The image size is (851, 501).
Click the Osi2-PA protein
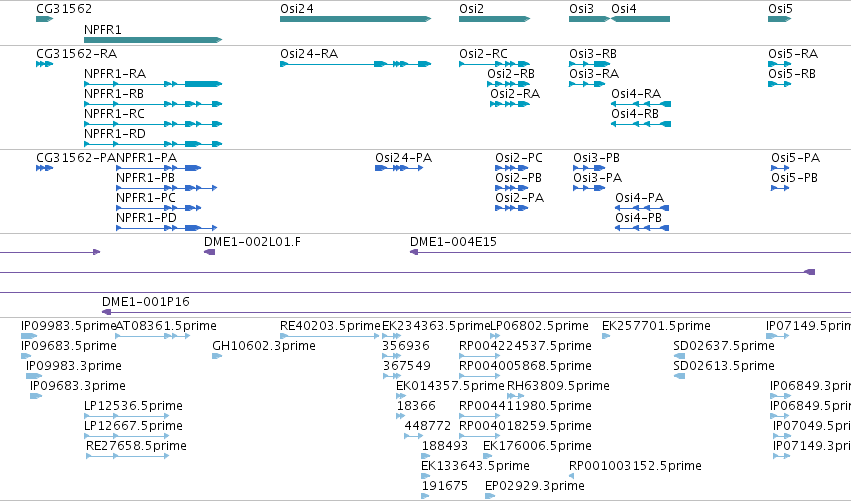pos(512,208)
